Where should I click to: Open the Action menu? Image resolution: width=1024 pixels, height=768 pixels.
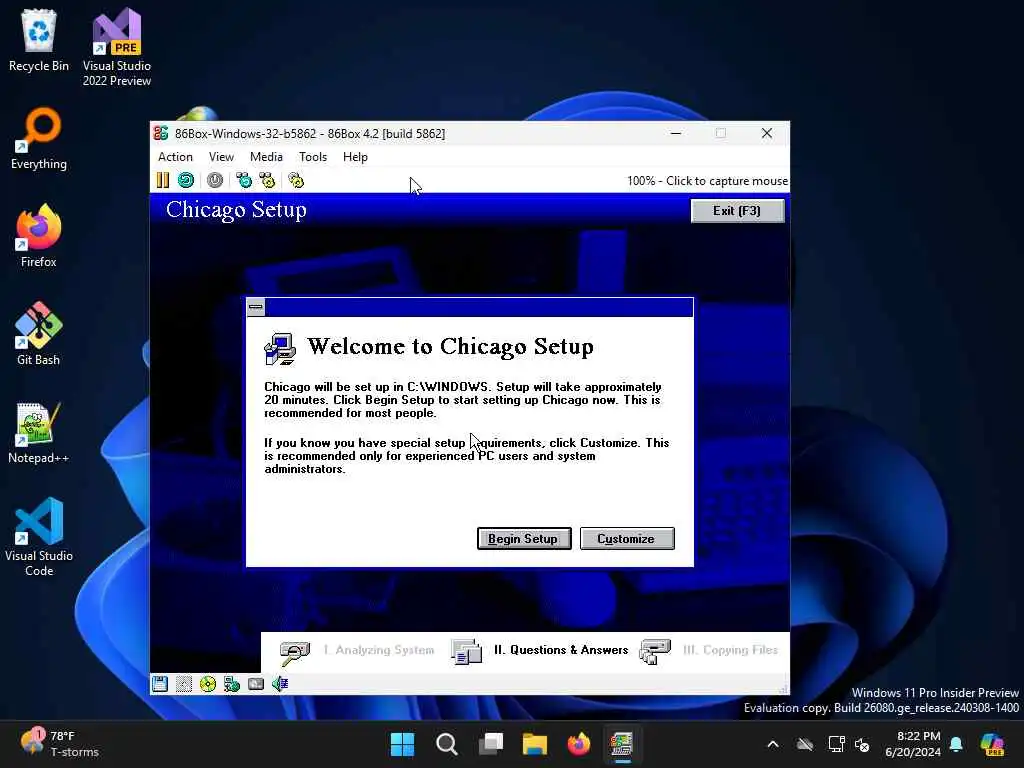[x=175, y=157]
